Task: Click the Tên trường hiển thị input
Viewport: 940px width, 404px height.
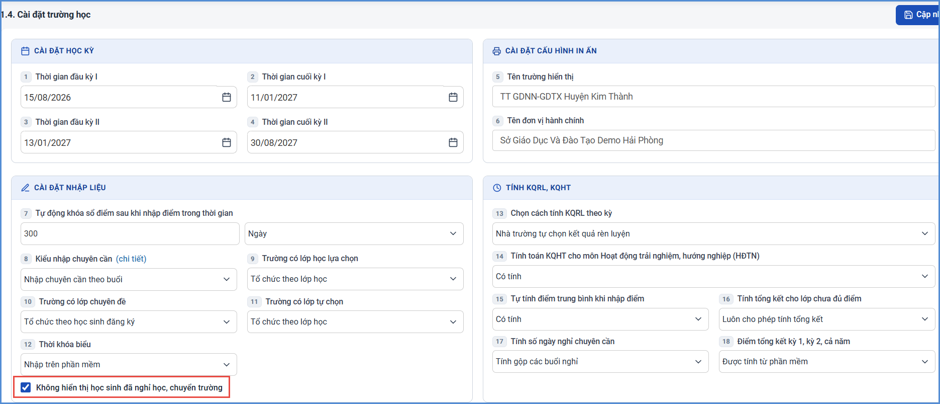Action: coord(713,96)
